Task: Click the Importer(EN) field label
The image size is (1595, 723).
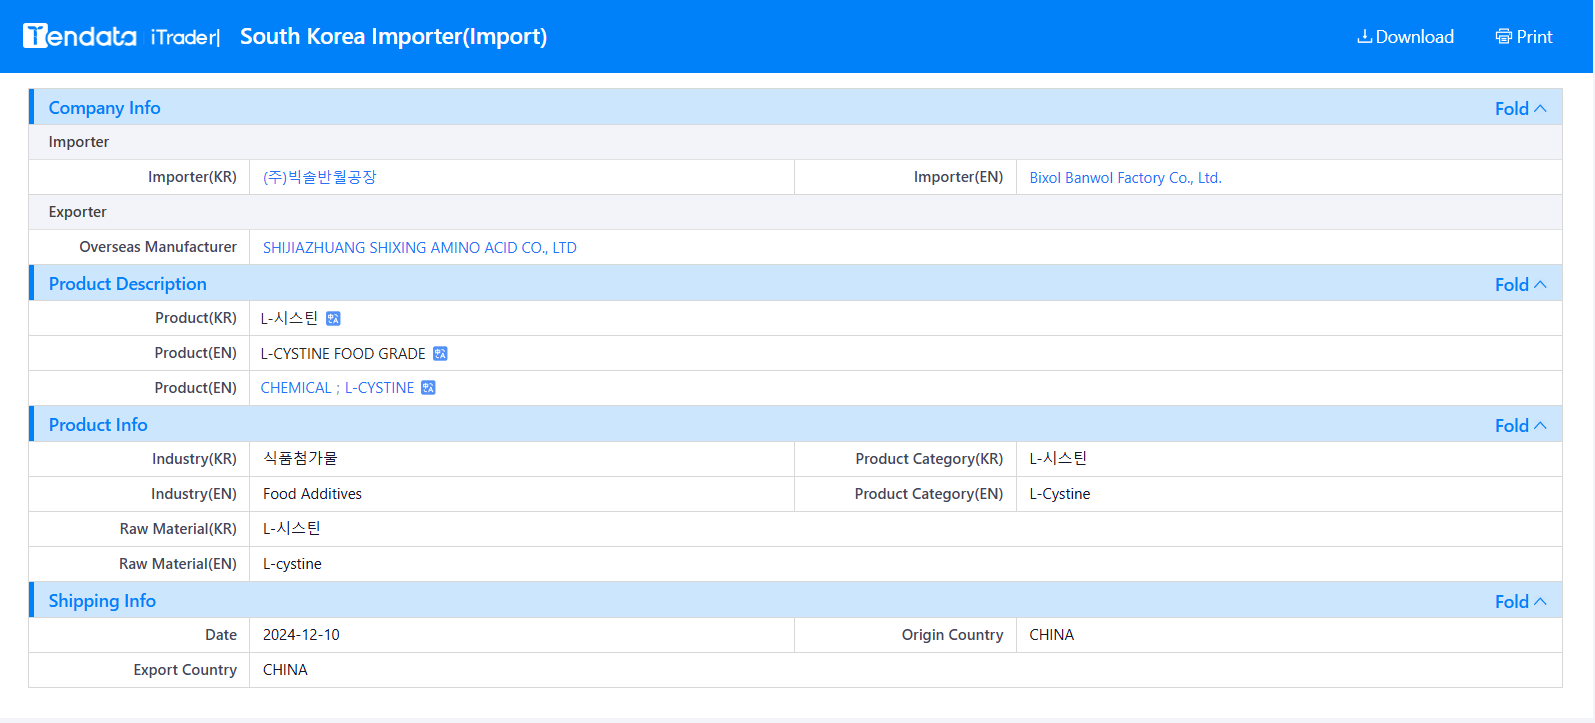Action: [958, 177]
